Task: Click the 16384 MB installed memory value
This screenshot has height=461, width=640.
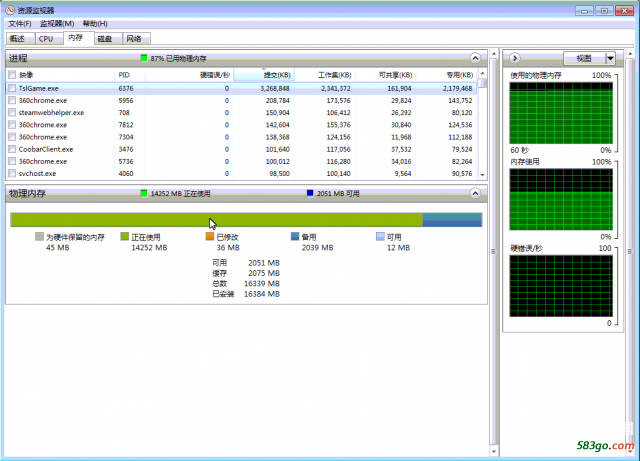Action: [x=262, y=294]
